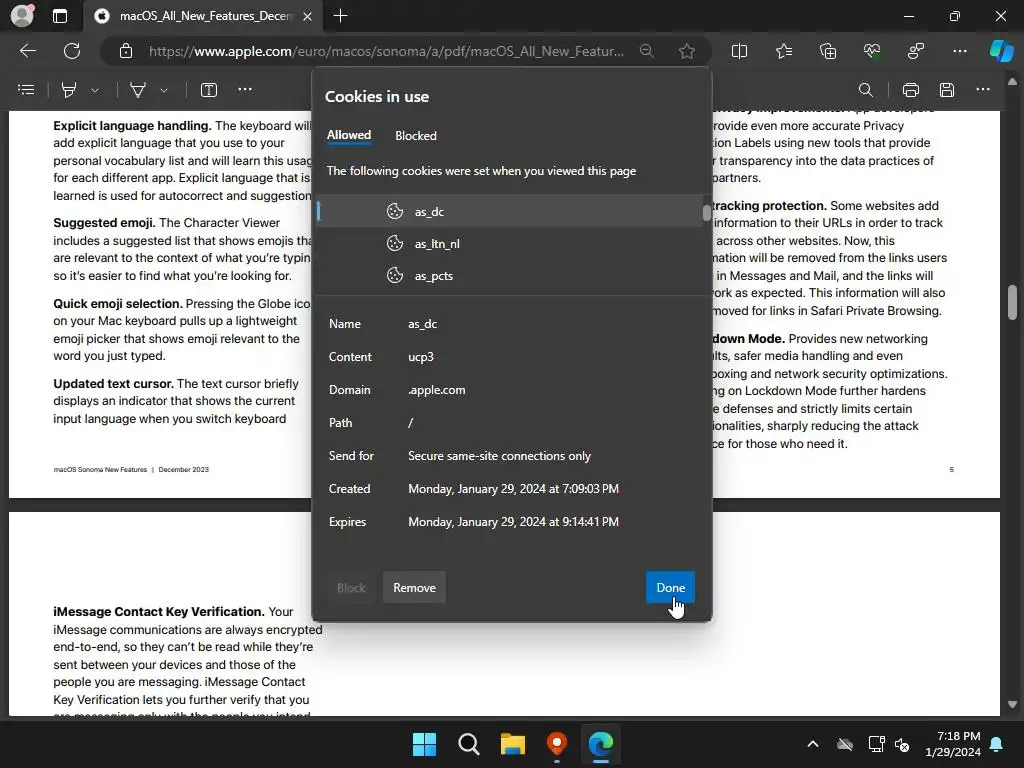The image size is (1024, 768).
Task: Remove the selected as_dc cookie
Action: pos(414,587)
